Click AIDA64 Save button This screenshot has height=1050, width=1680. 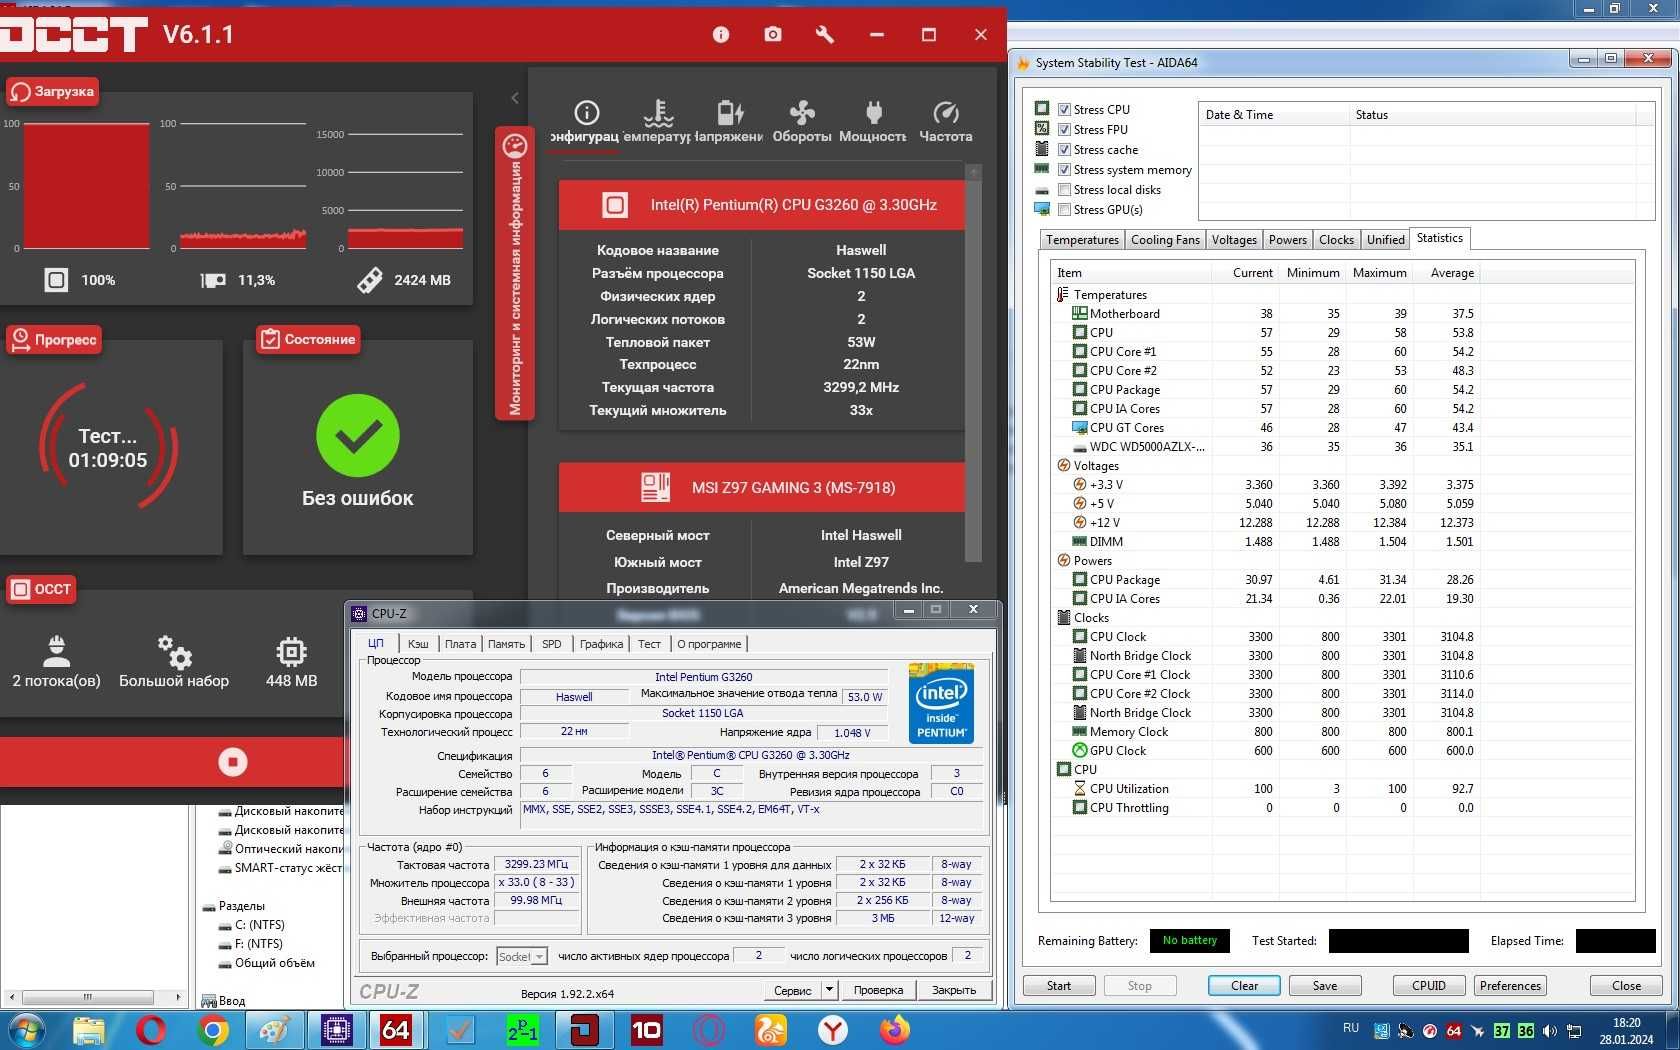(x=1325, y=986)
